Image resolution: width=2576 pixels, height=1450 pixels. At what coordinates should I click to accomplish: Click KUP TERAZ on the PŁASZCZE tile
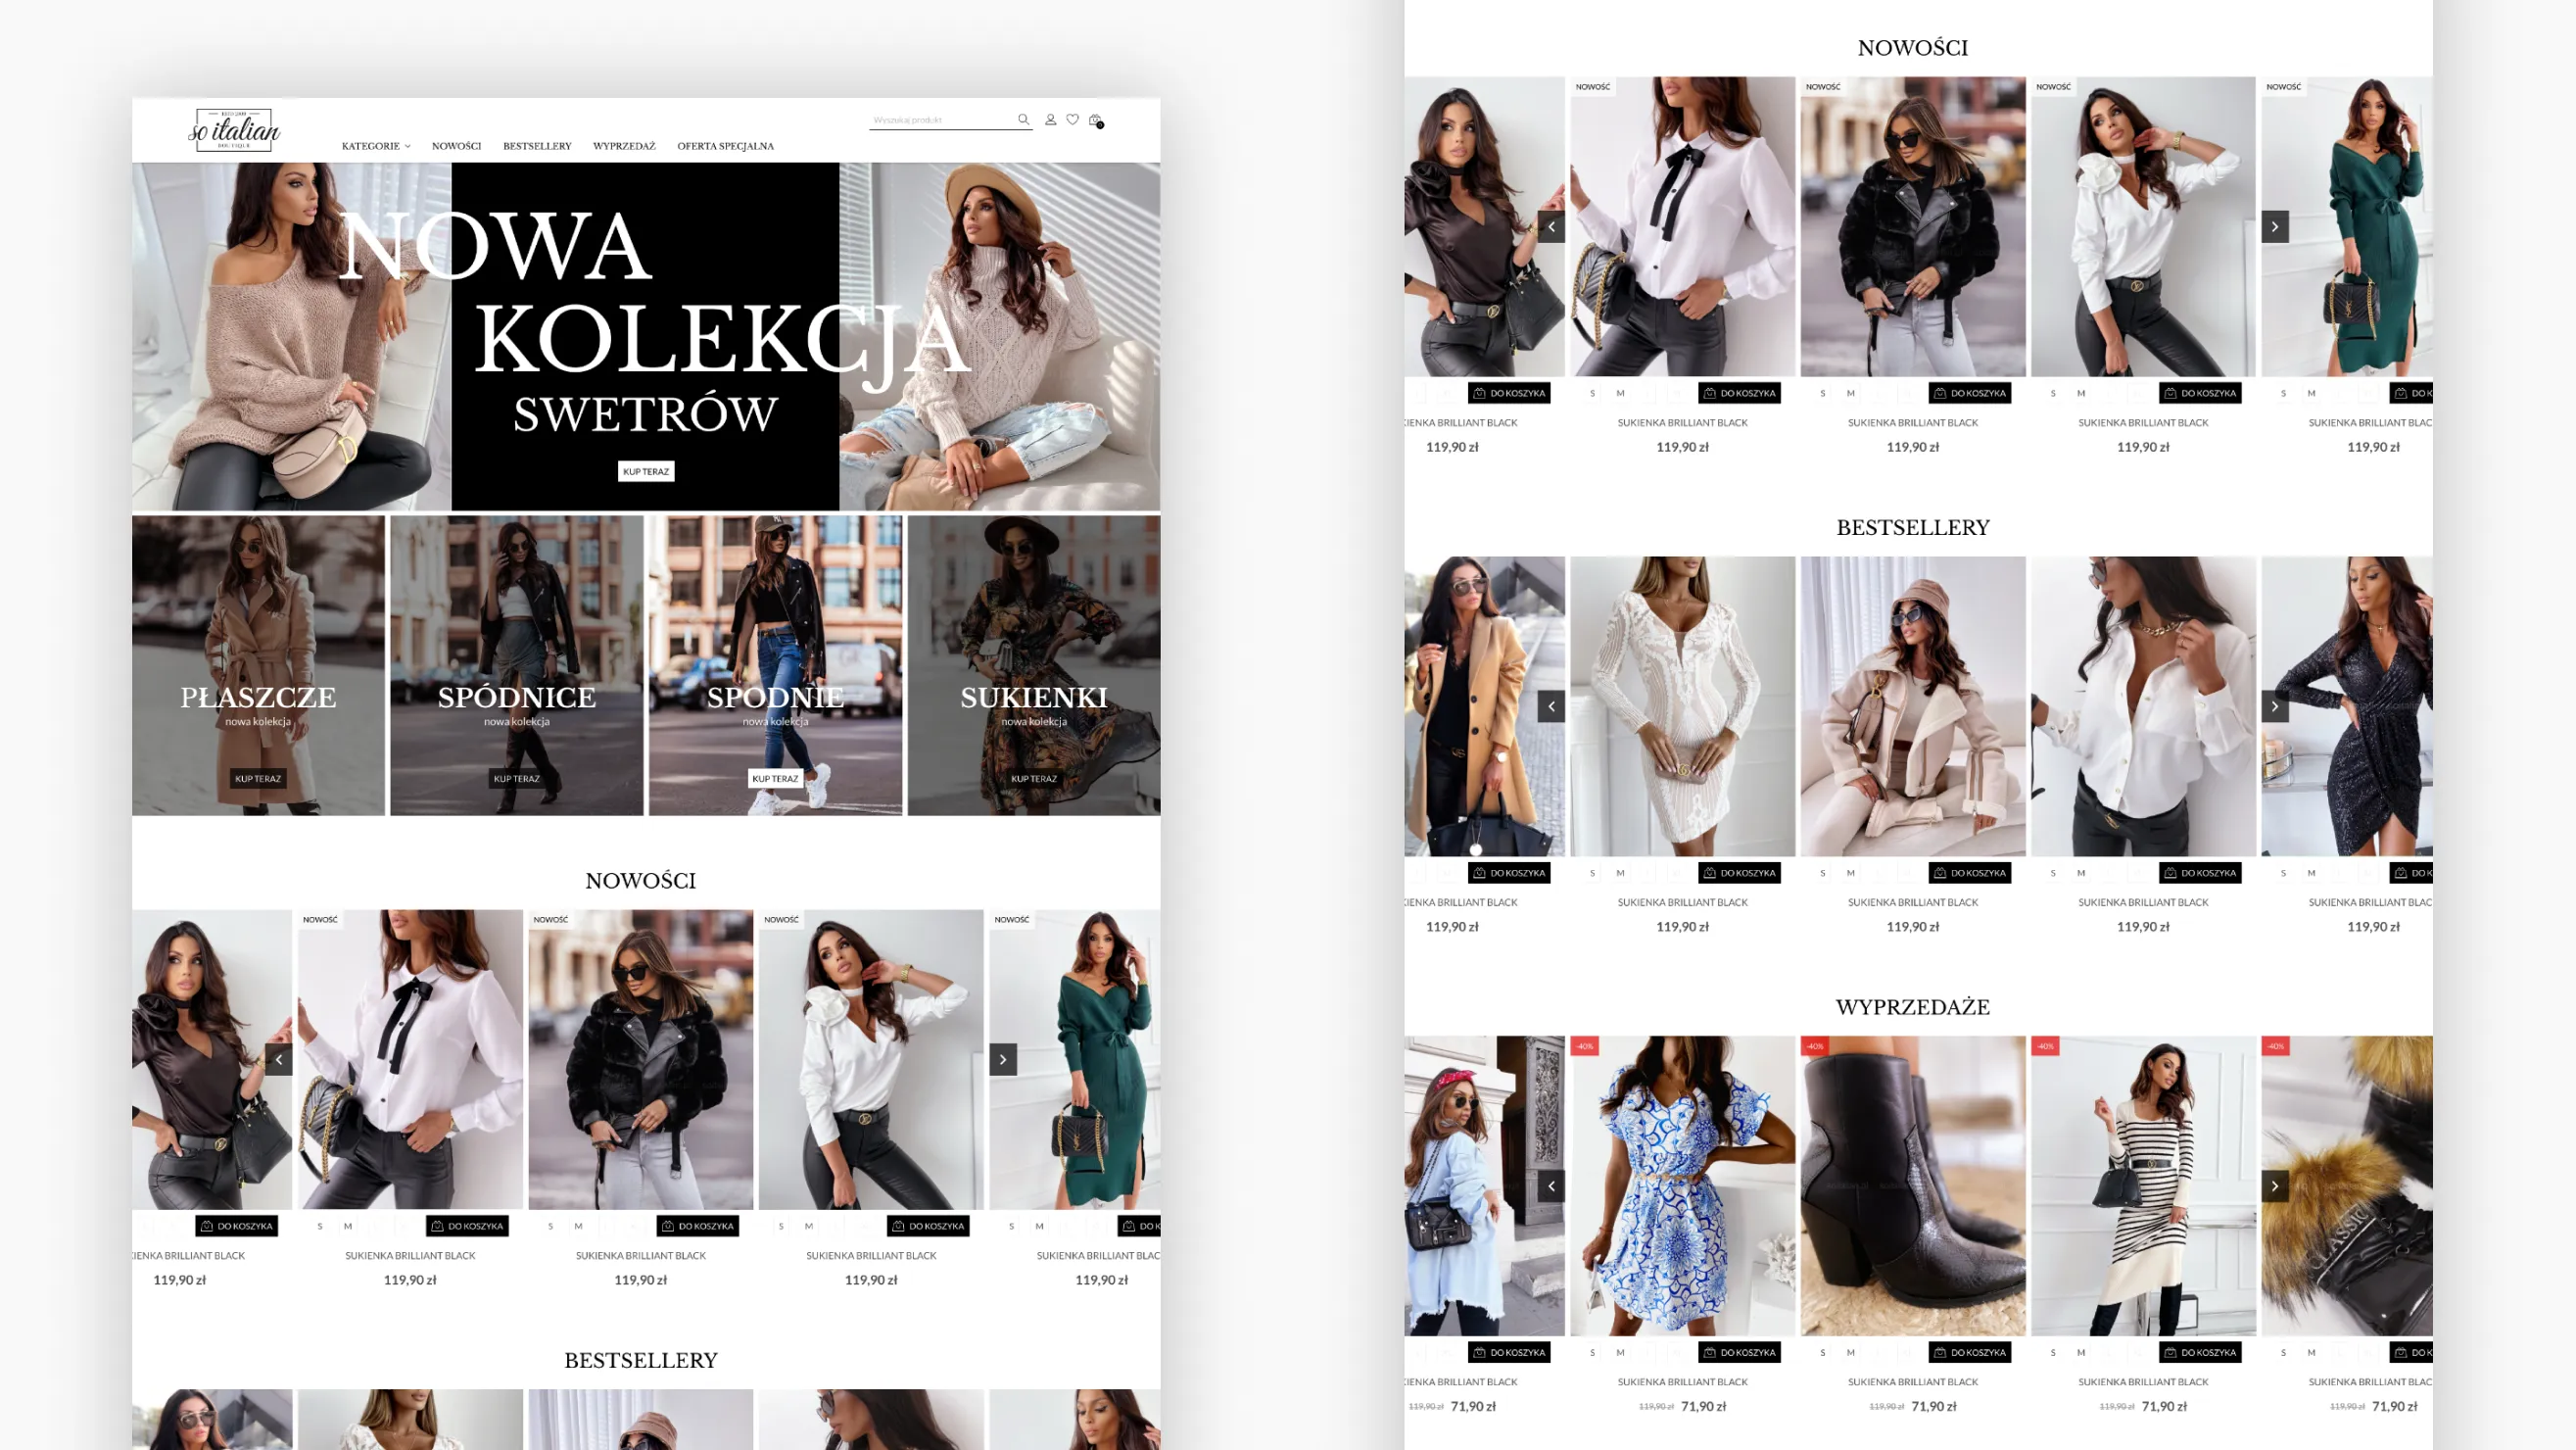click(x=258, y=778)
